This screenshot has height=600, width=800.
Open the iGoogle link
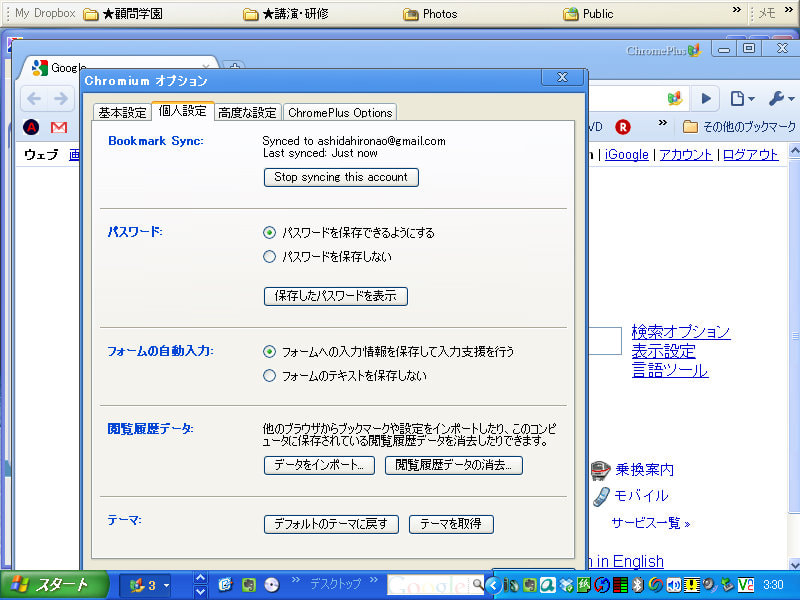click(626, 155)
